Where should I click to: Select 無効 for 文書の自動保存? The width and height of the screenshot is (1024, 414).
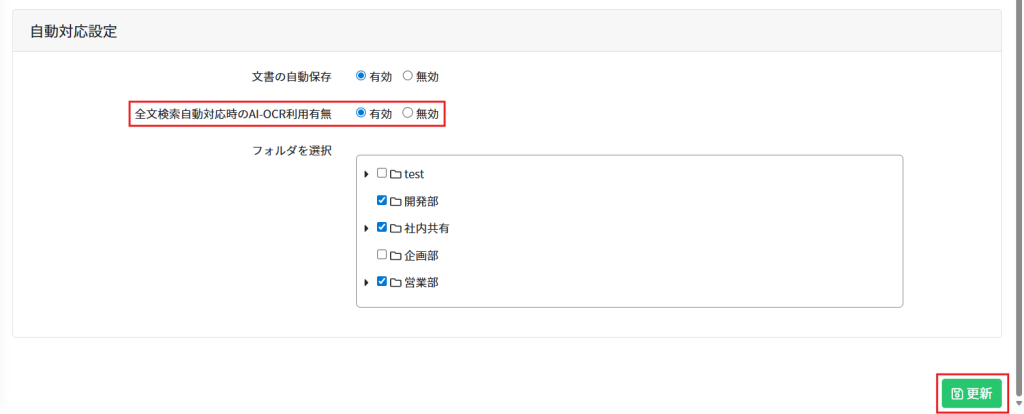pos(407,75)
